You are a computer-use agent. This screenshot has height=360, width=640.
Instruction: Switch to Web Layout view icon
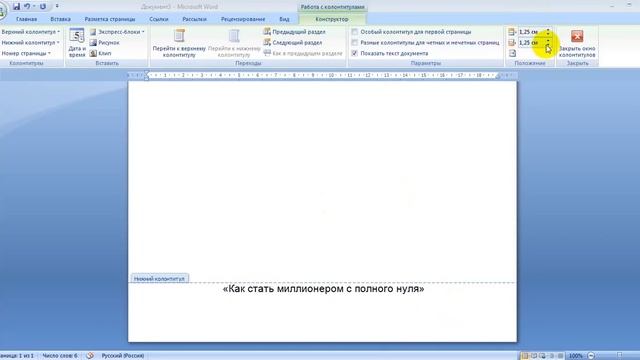point(542,356)
